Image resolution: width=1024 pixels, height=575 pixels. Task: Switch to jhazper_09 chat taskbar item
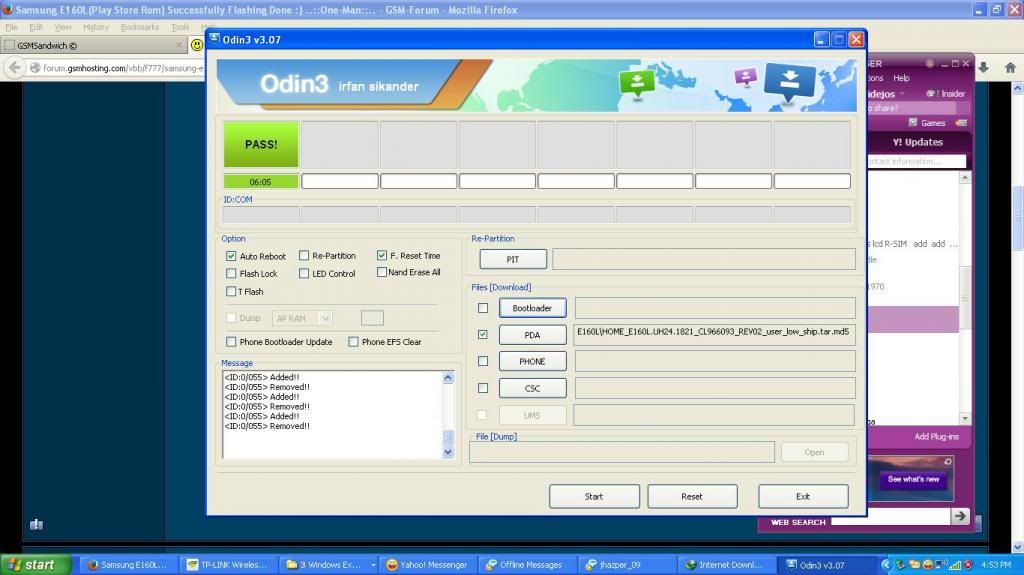click(x=626, y=565)
